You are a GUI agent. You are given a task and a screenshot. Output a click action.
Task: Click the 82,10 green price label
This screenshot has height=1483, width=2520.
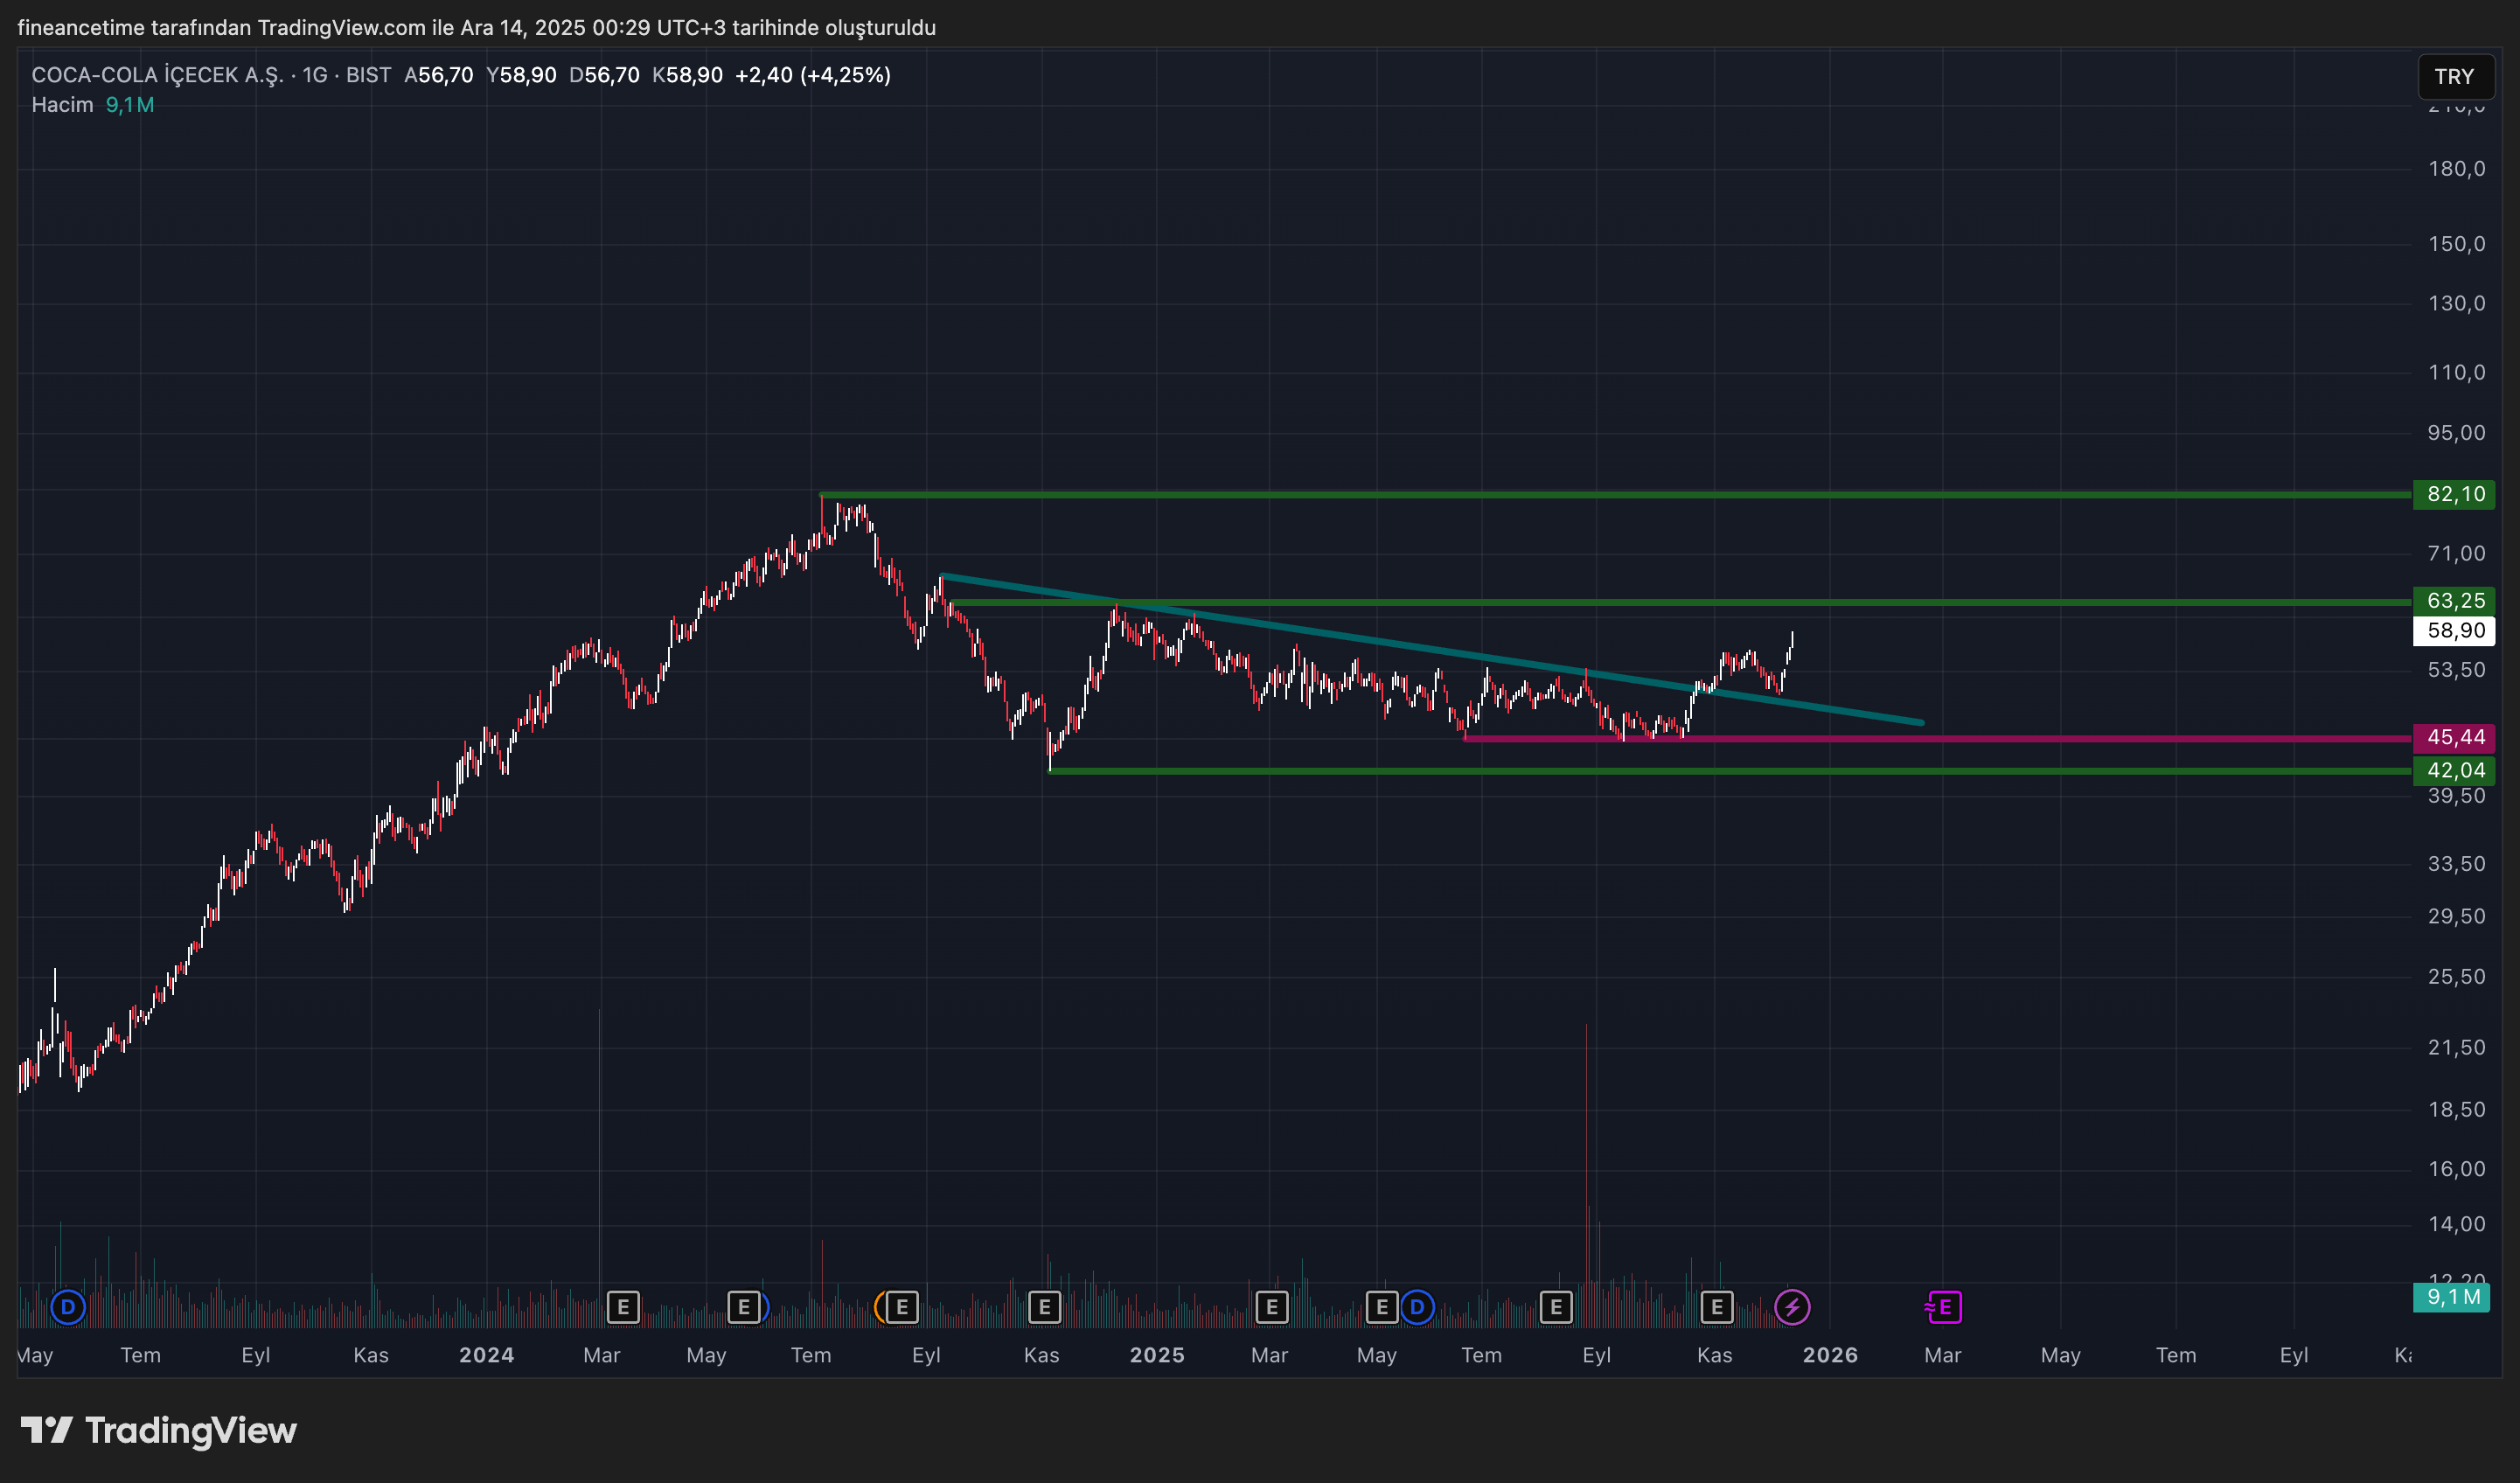2454,494
